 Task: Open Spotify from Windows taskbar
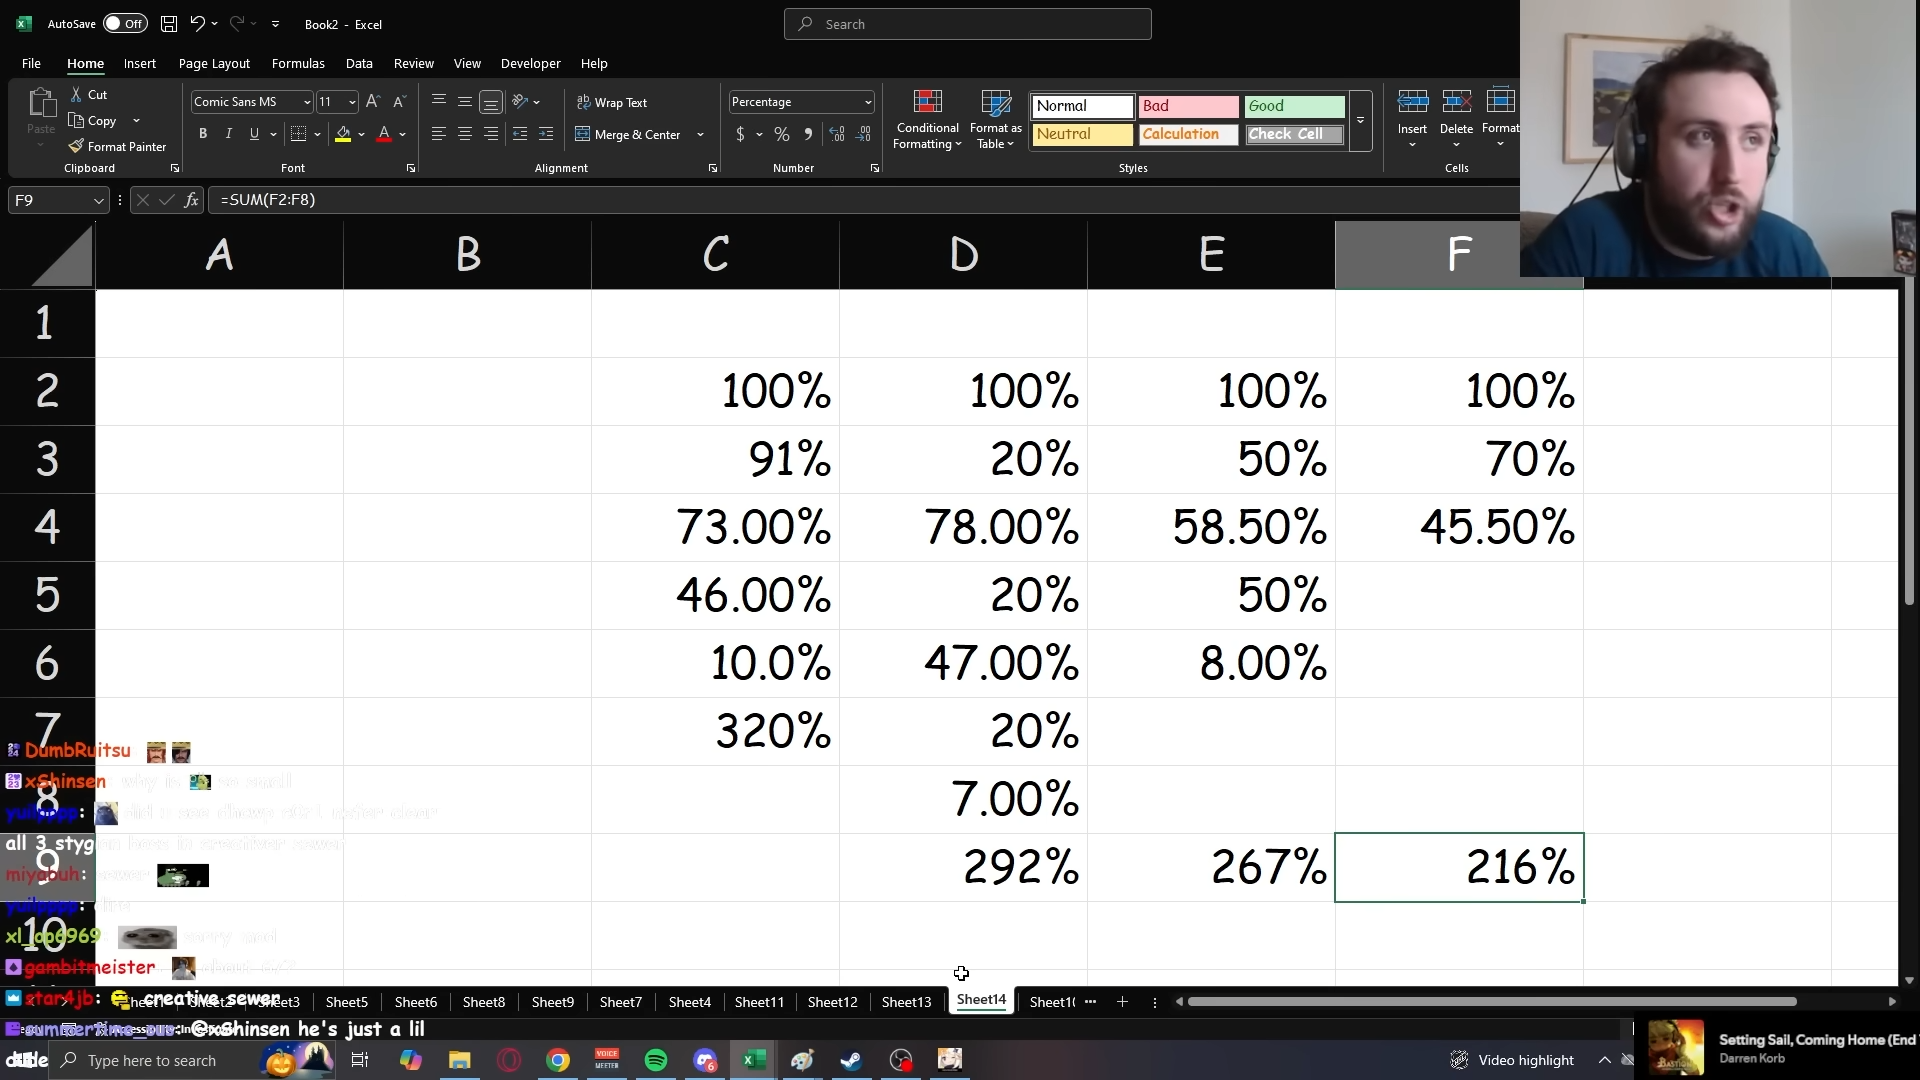coord(656,1060)
